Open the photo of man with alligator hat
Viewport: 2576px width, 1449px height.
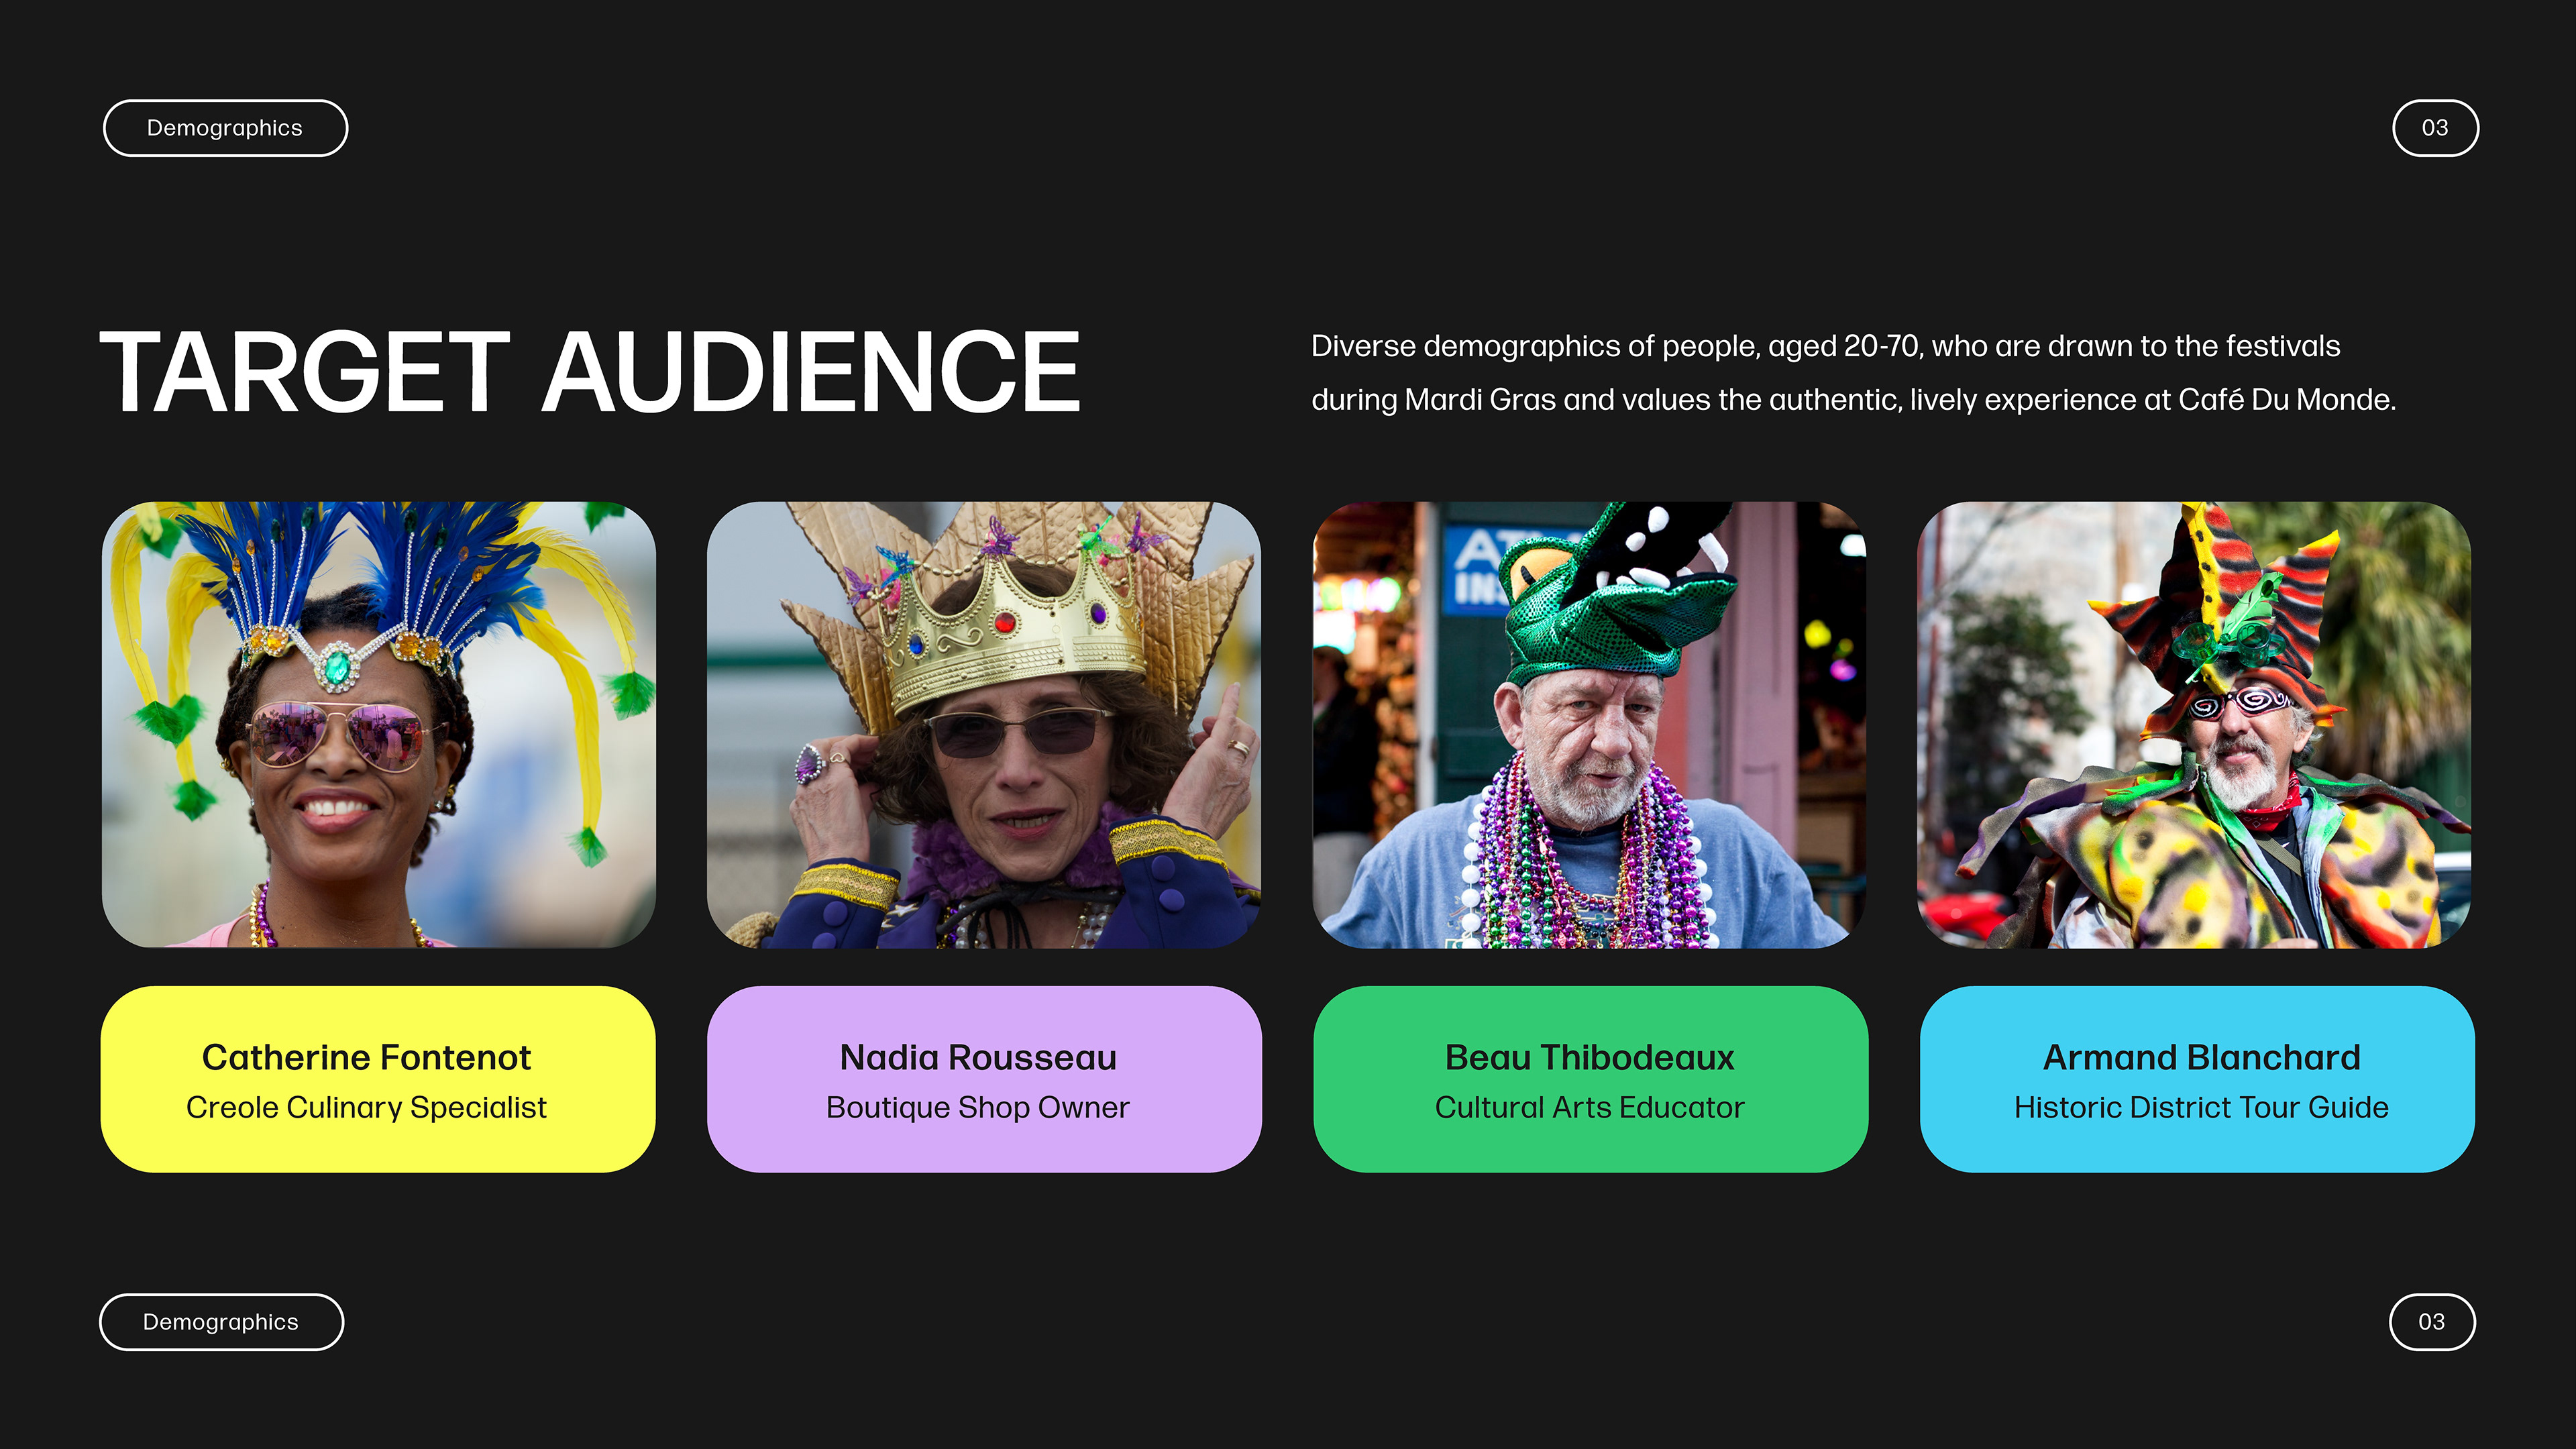pyautogui.click(x=1590, y=725)
